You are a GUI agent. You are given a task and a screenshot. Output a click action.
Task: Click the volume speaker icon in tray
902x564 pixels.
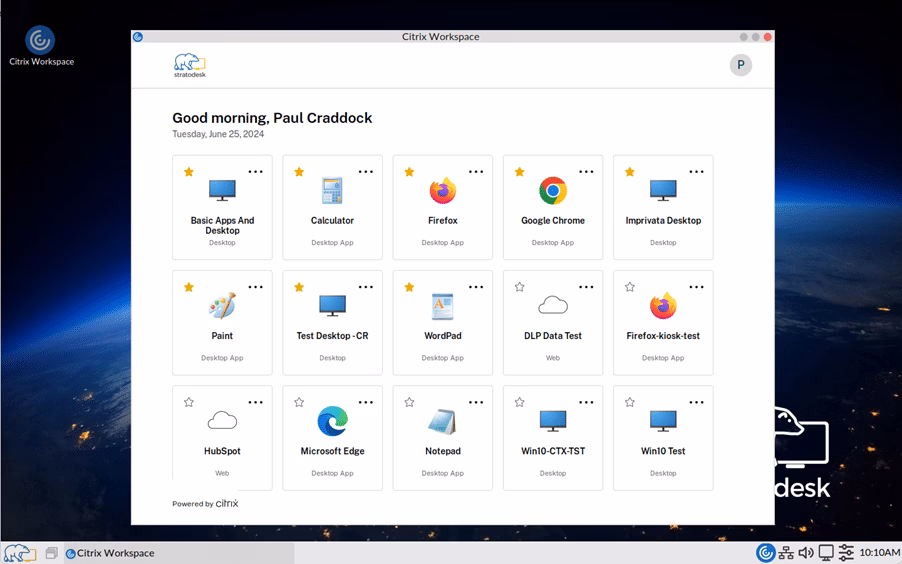pyautogui.click(x=806, y=553)
